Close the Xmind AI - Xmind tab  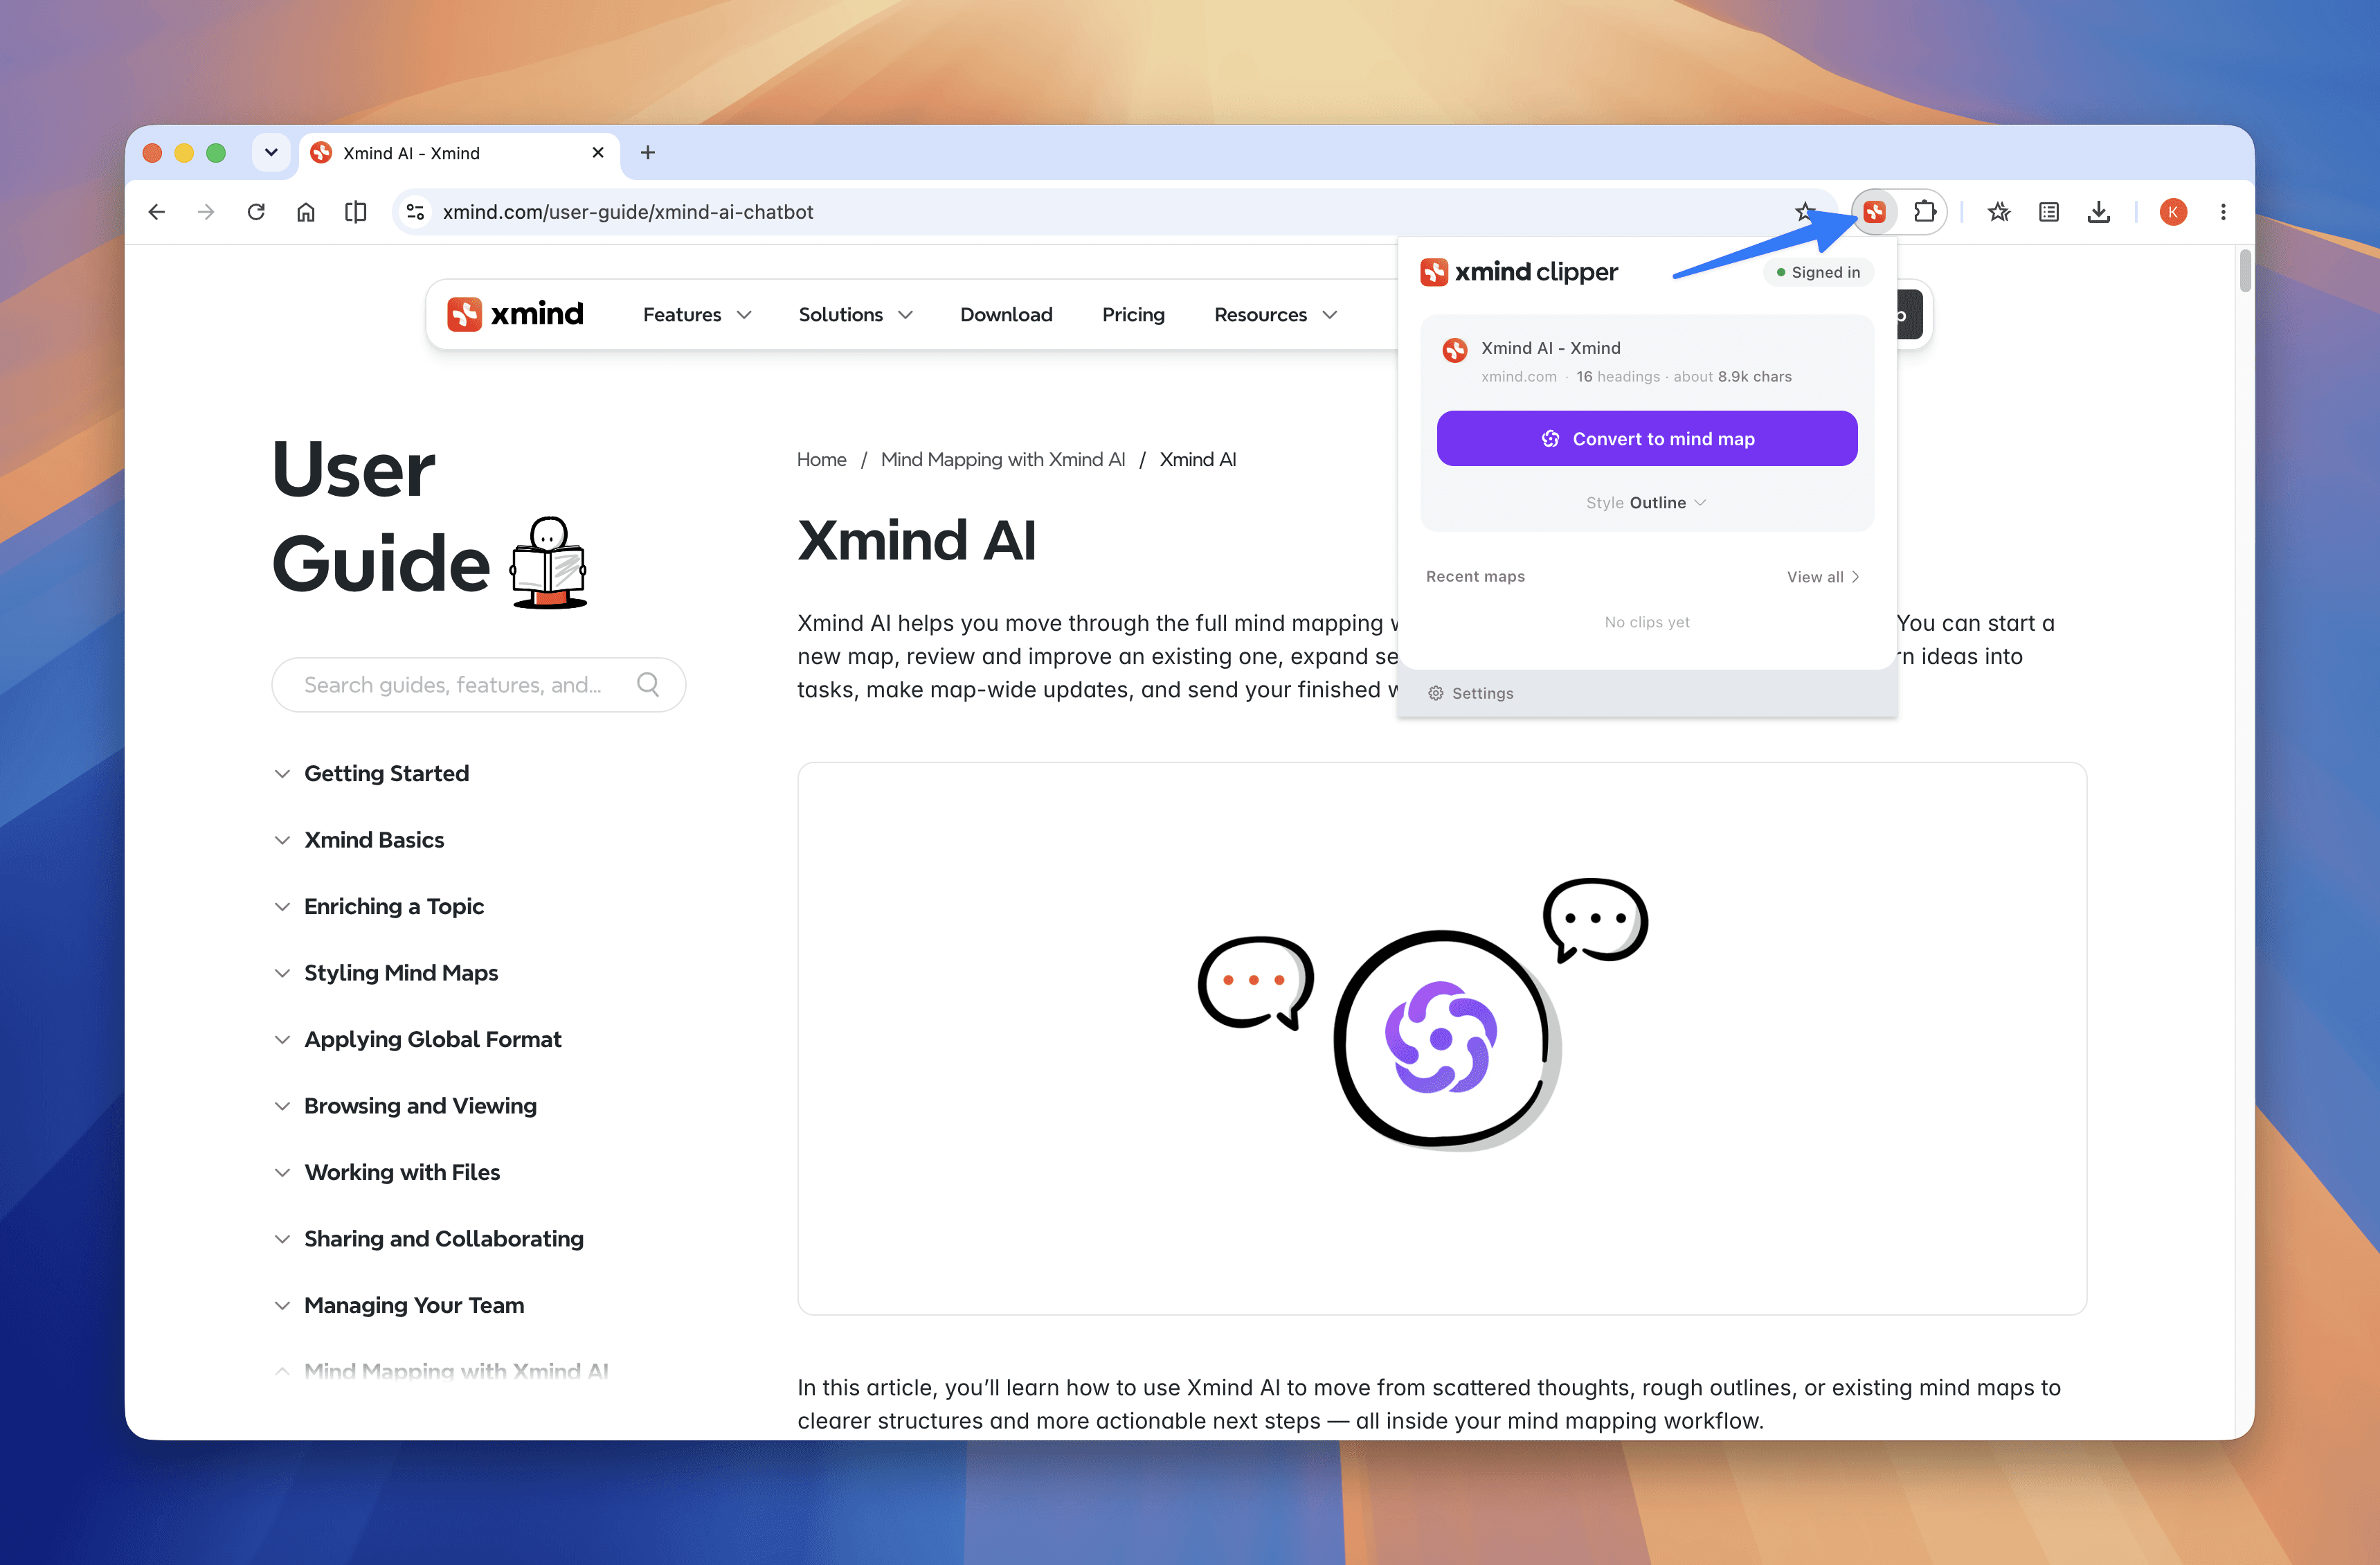click(598, 153)
